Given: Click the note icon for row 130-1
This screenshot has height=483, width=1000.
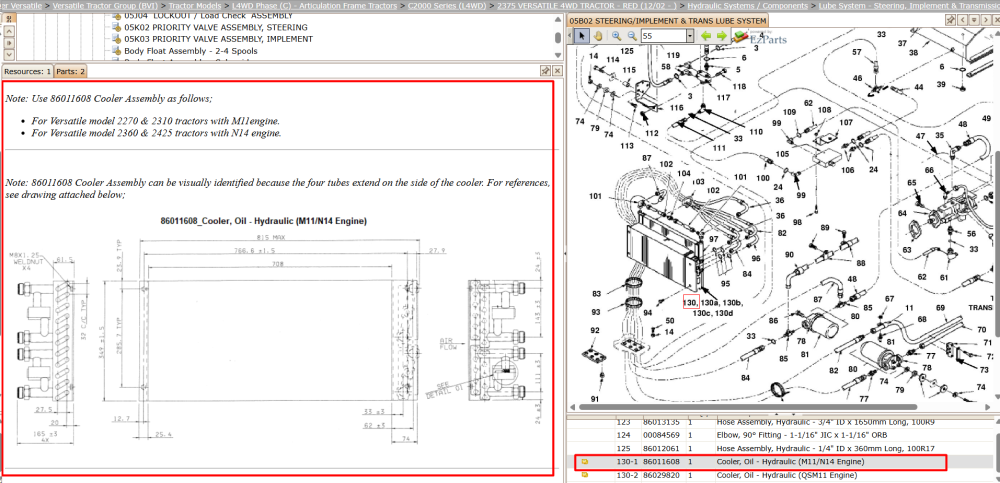Looking at the screenshot, I should coord(585,461).
